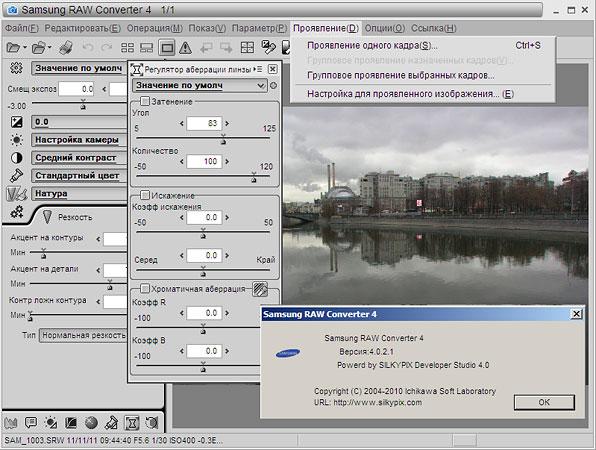Viewport: 596px width, 450px height.
Task: Enable the Хроматичная аберрация checkbox
Action: [x=145, y=288]
